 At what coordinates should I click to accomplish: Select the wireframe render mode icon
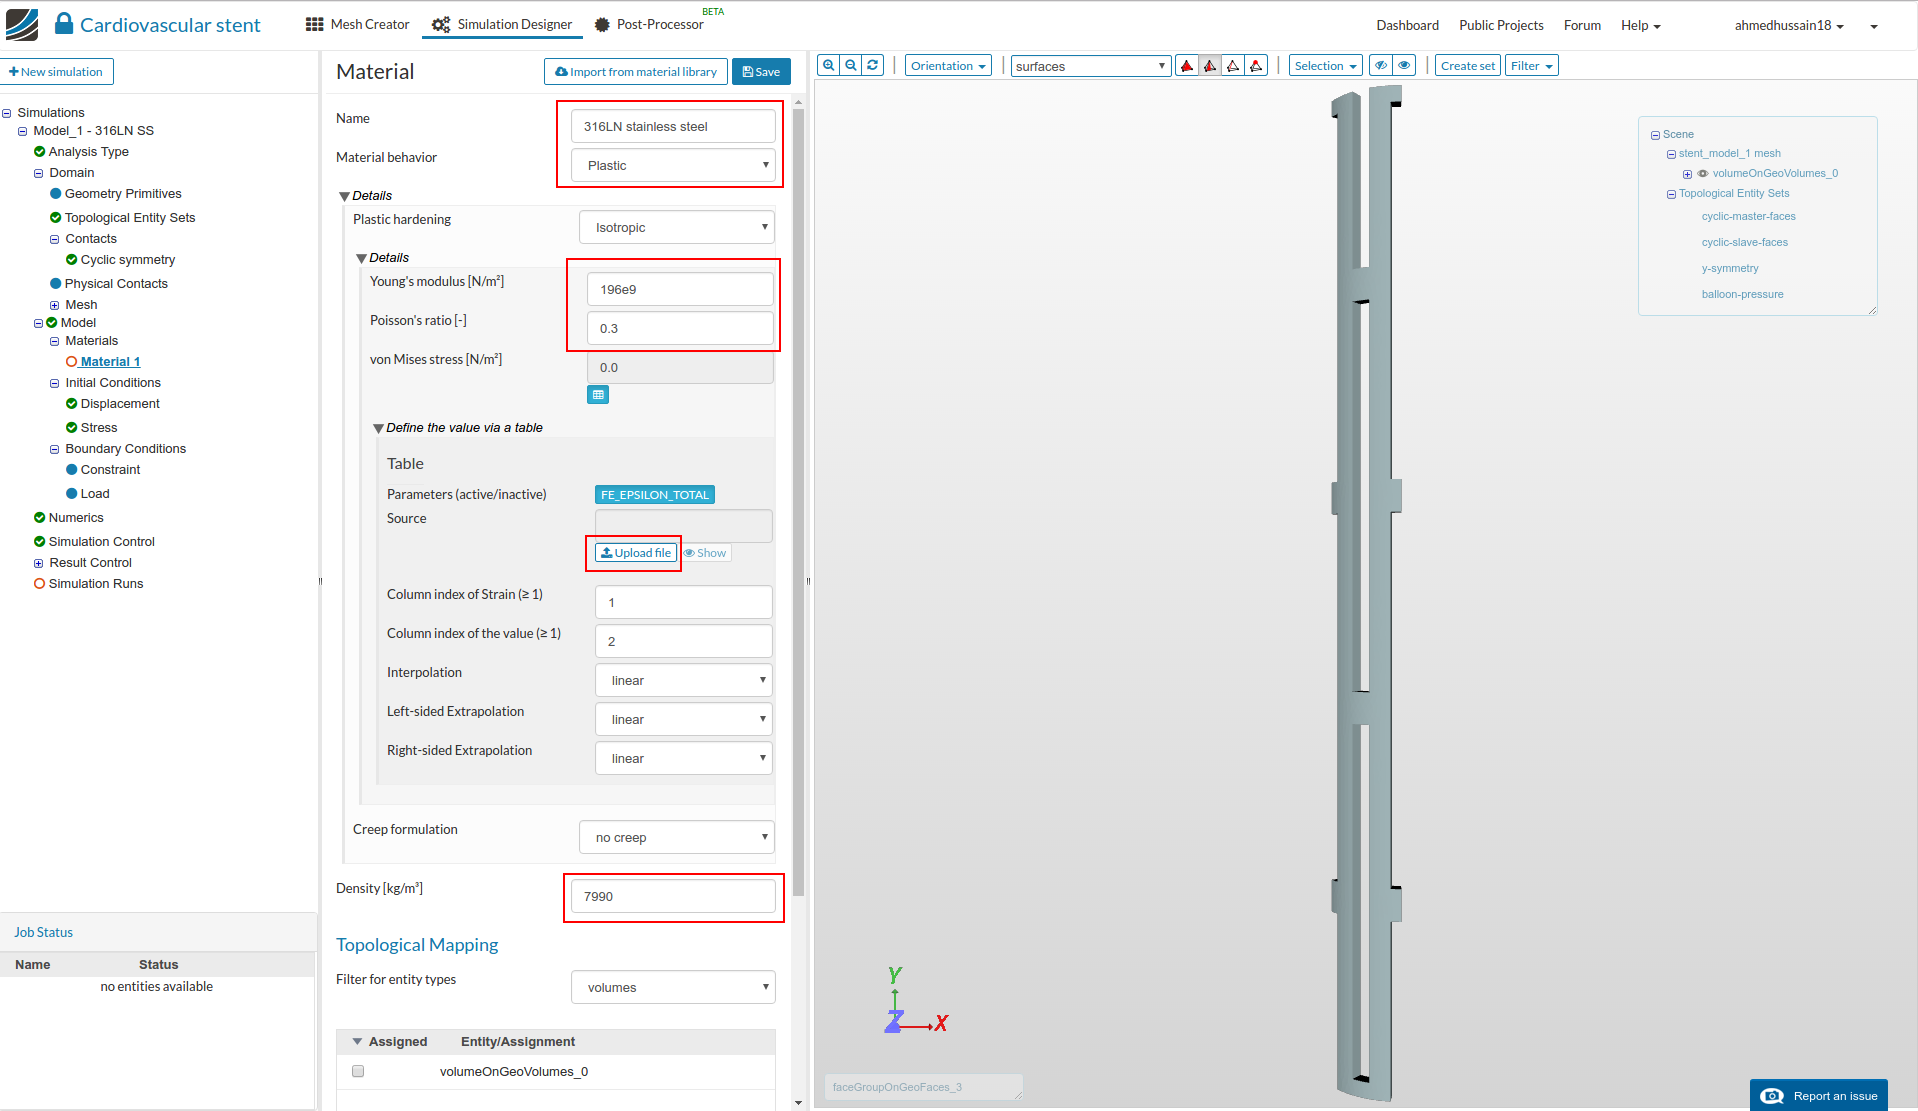[x=1233, y=66]
